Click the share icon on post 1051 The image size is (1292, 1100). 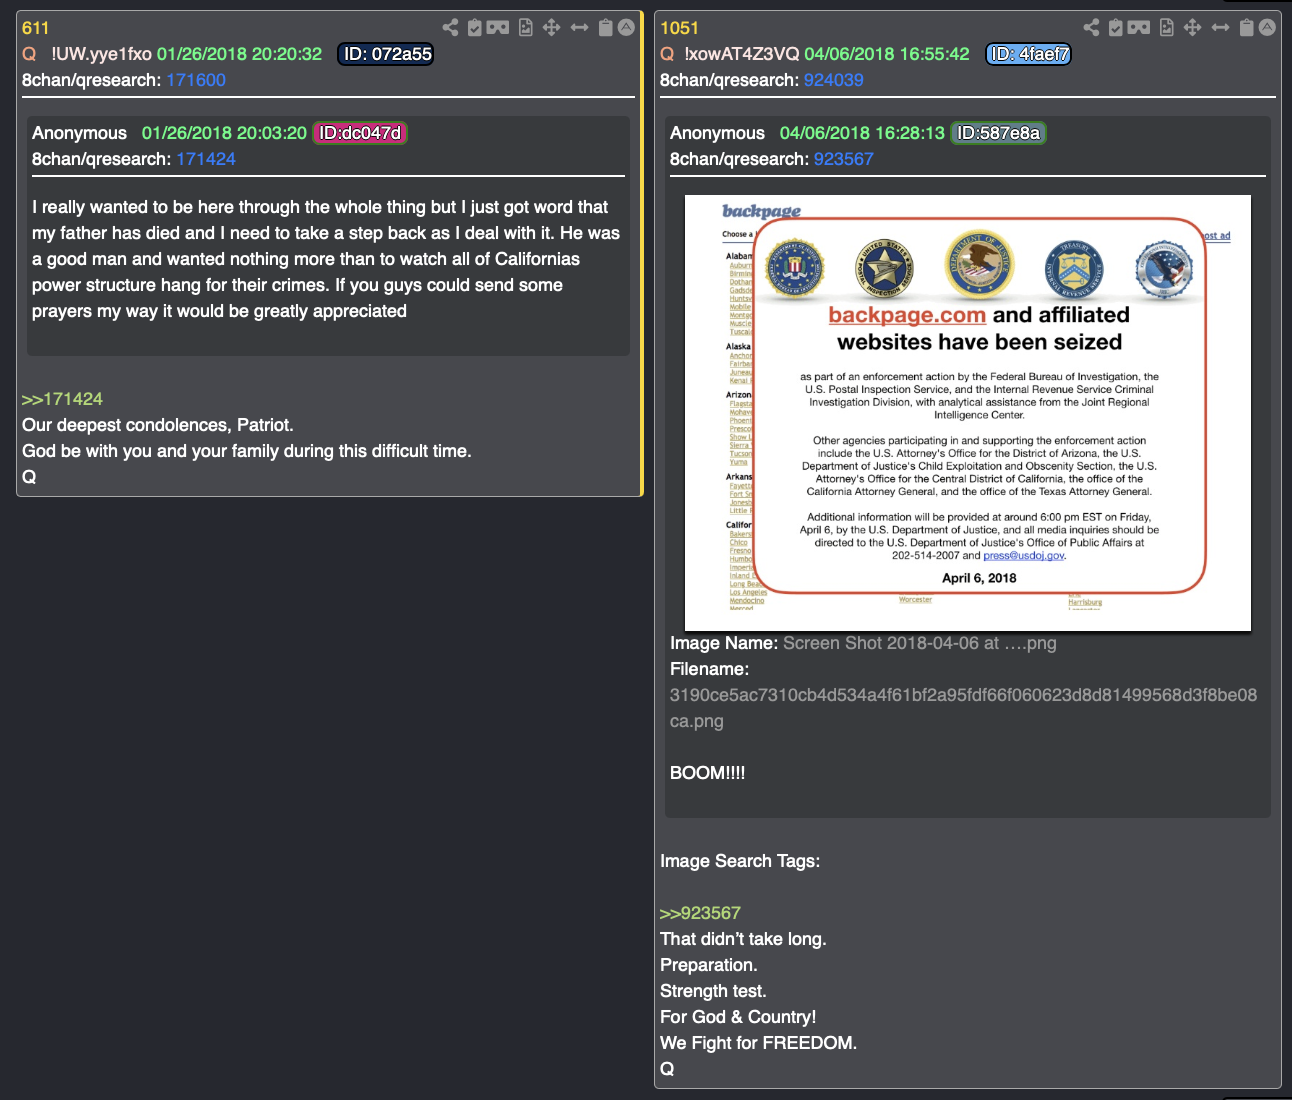(1091, 27)
